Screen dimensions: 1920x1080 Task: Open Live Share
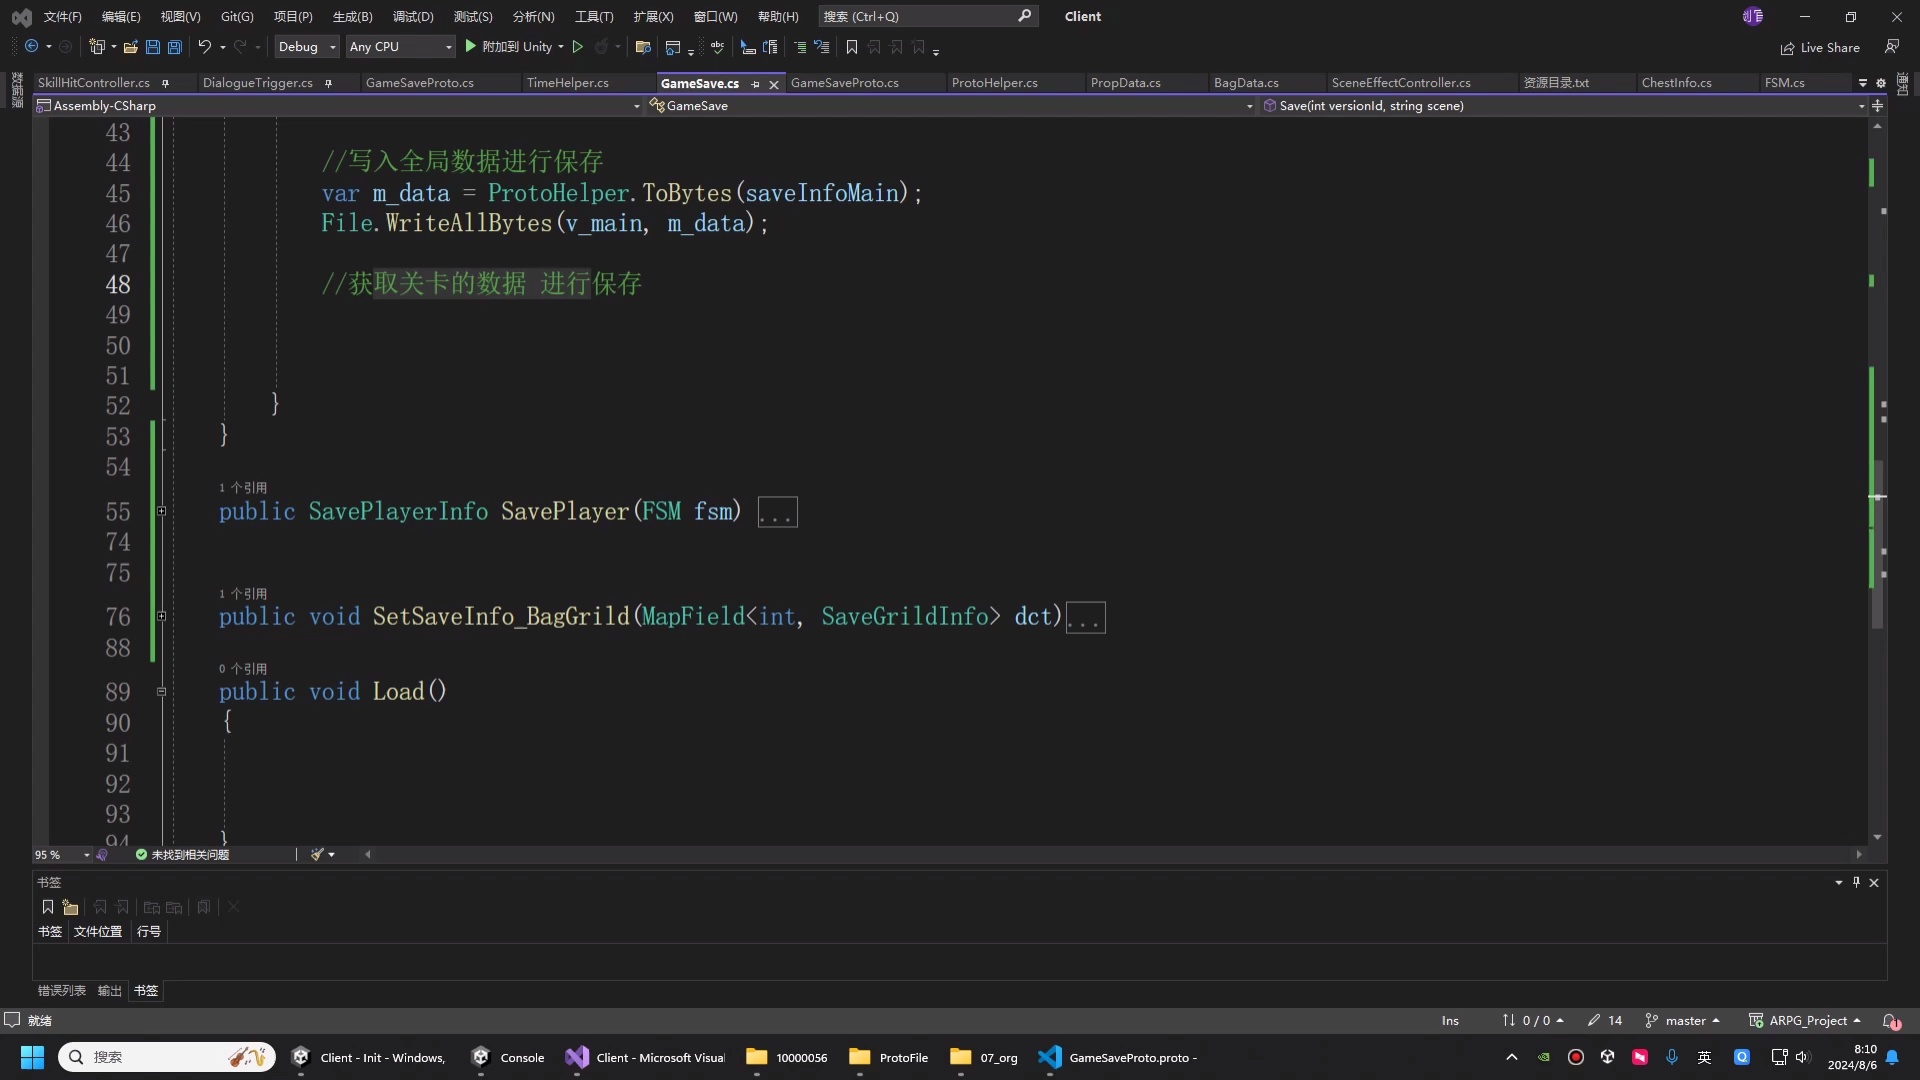(x=1820, y=48)
